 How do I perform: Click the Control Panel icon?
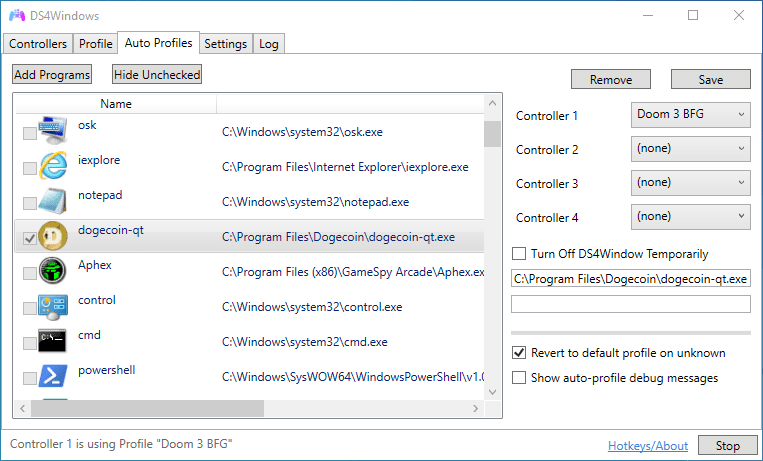(x=52, y=306)
